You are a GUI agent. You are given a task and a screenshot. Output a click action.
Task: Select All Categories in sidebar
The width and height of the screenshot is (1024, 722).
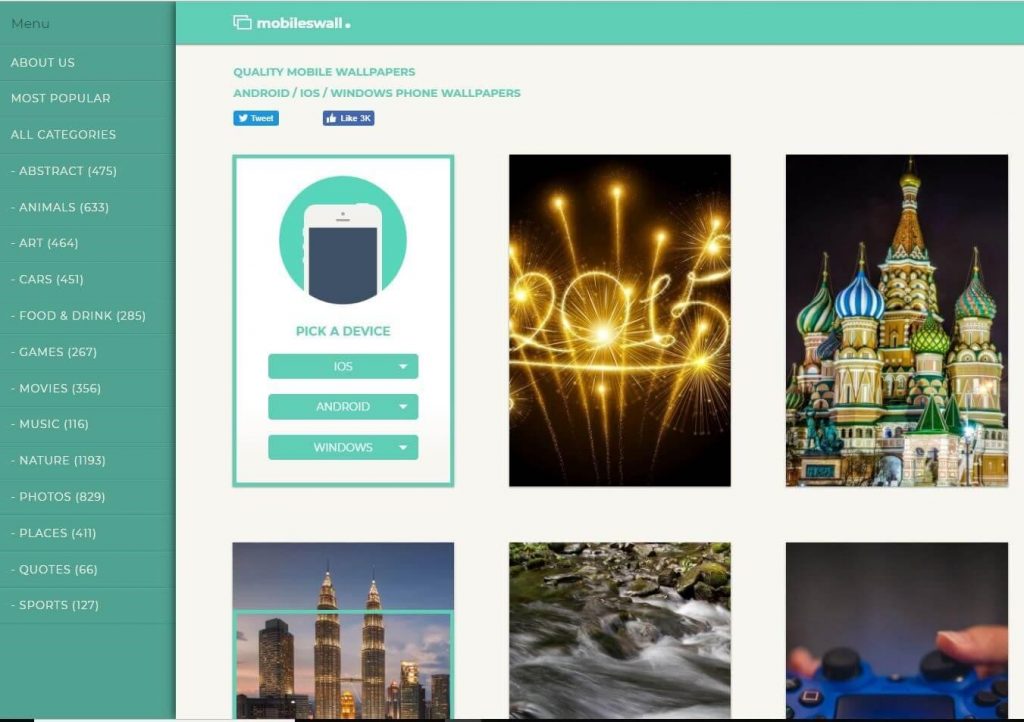(88, 135)
